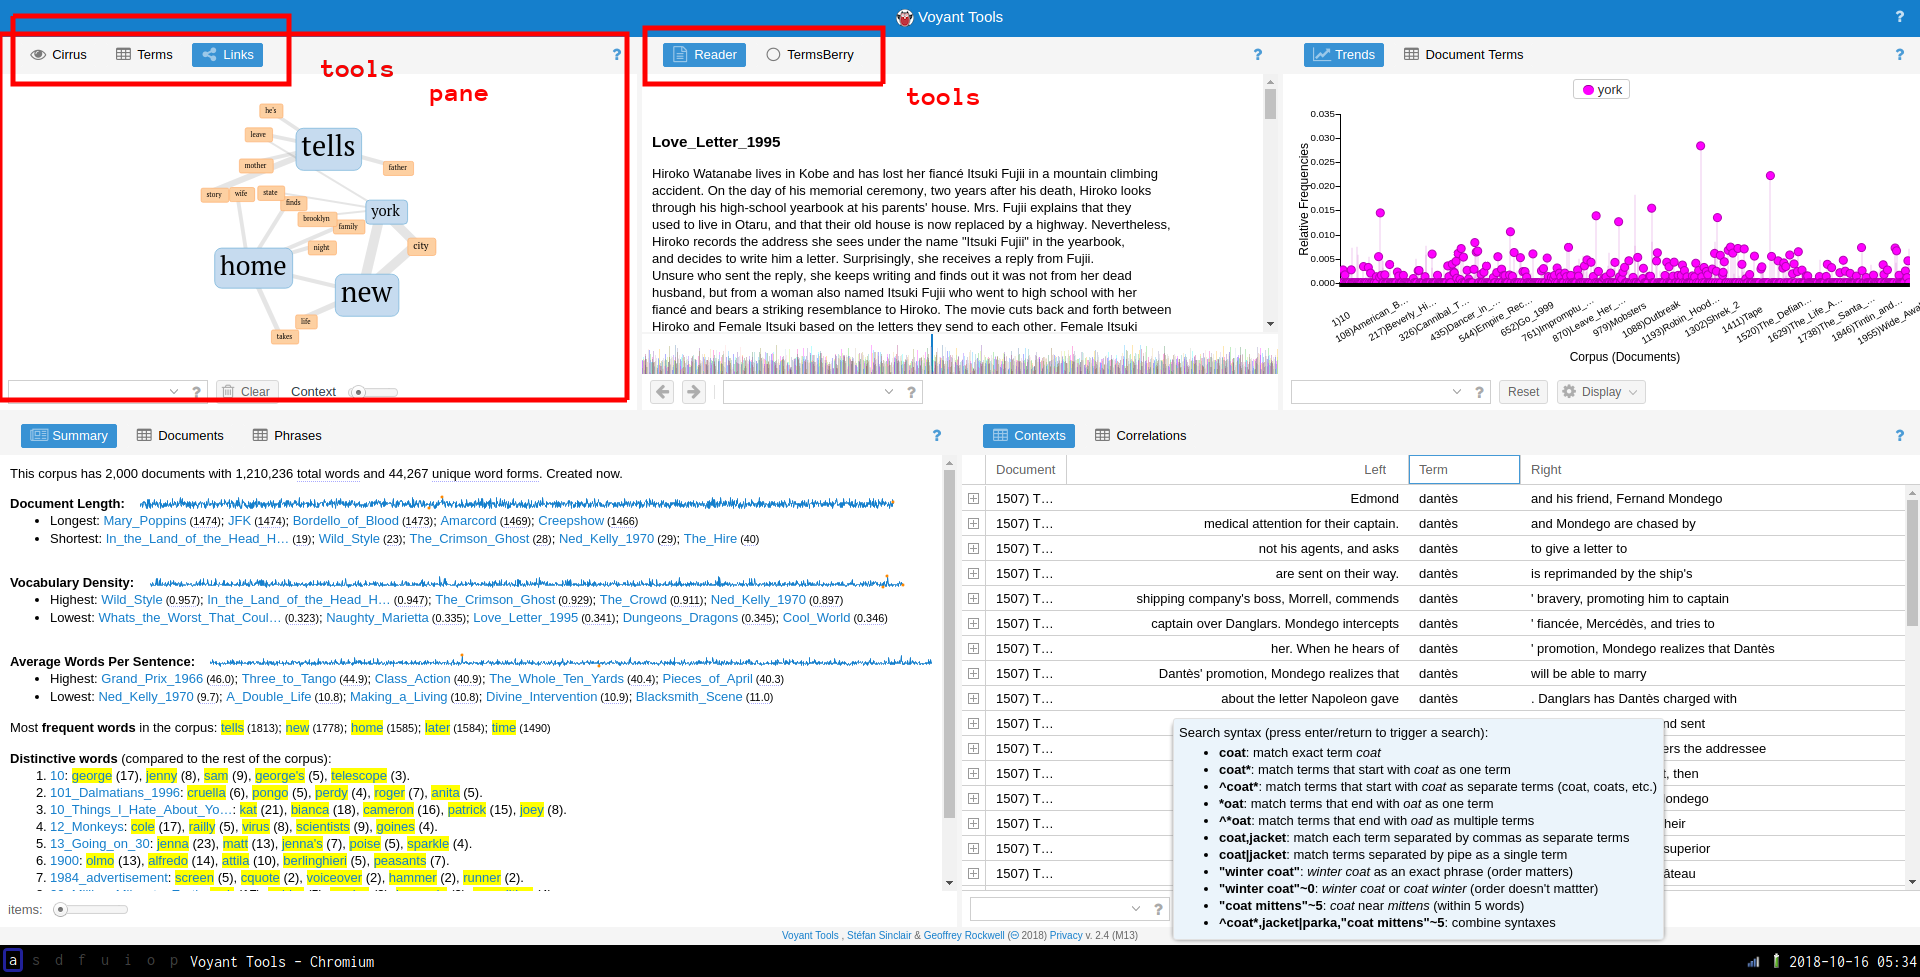
Task: Open the Contexts search dropdown arrow
Action: click(x=1136, y=909)
